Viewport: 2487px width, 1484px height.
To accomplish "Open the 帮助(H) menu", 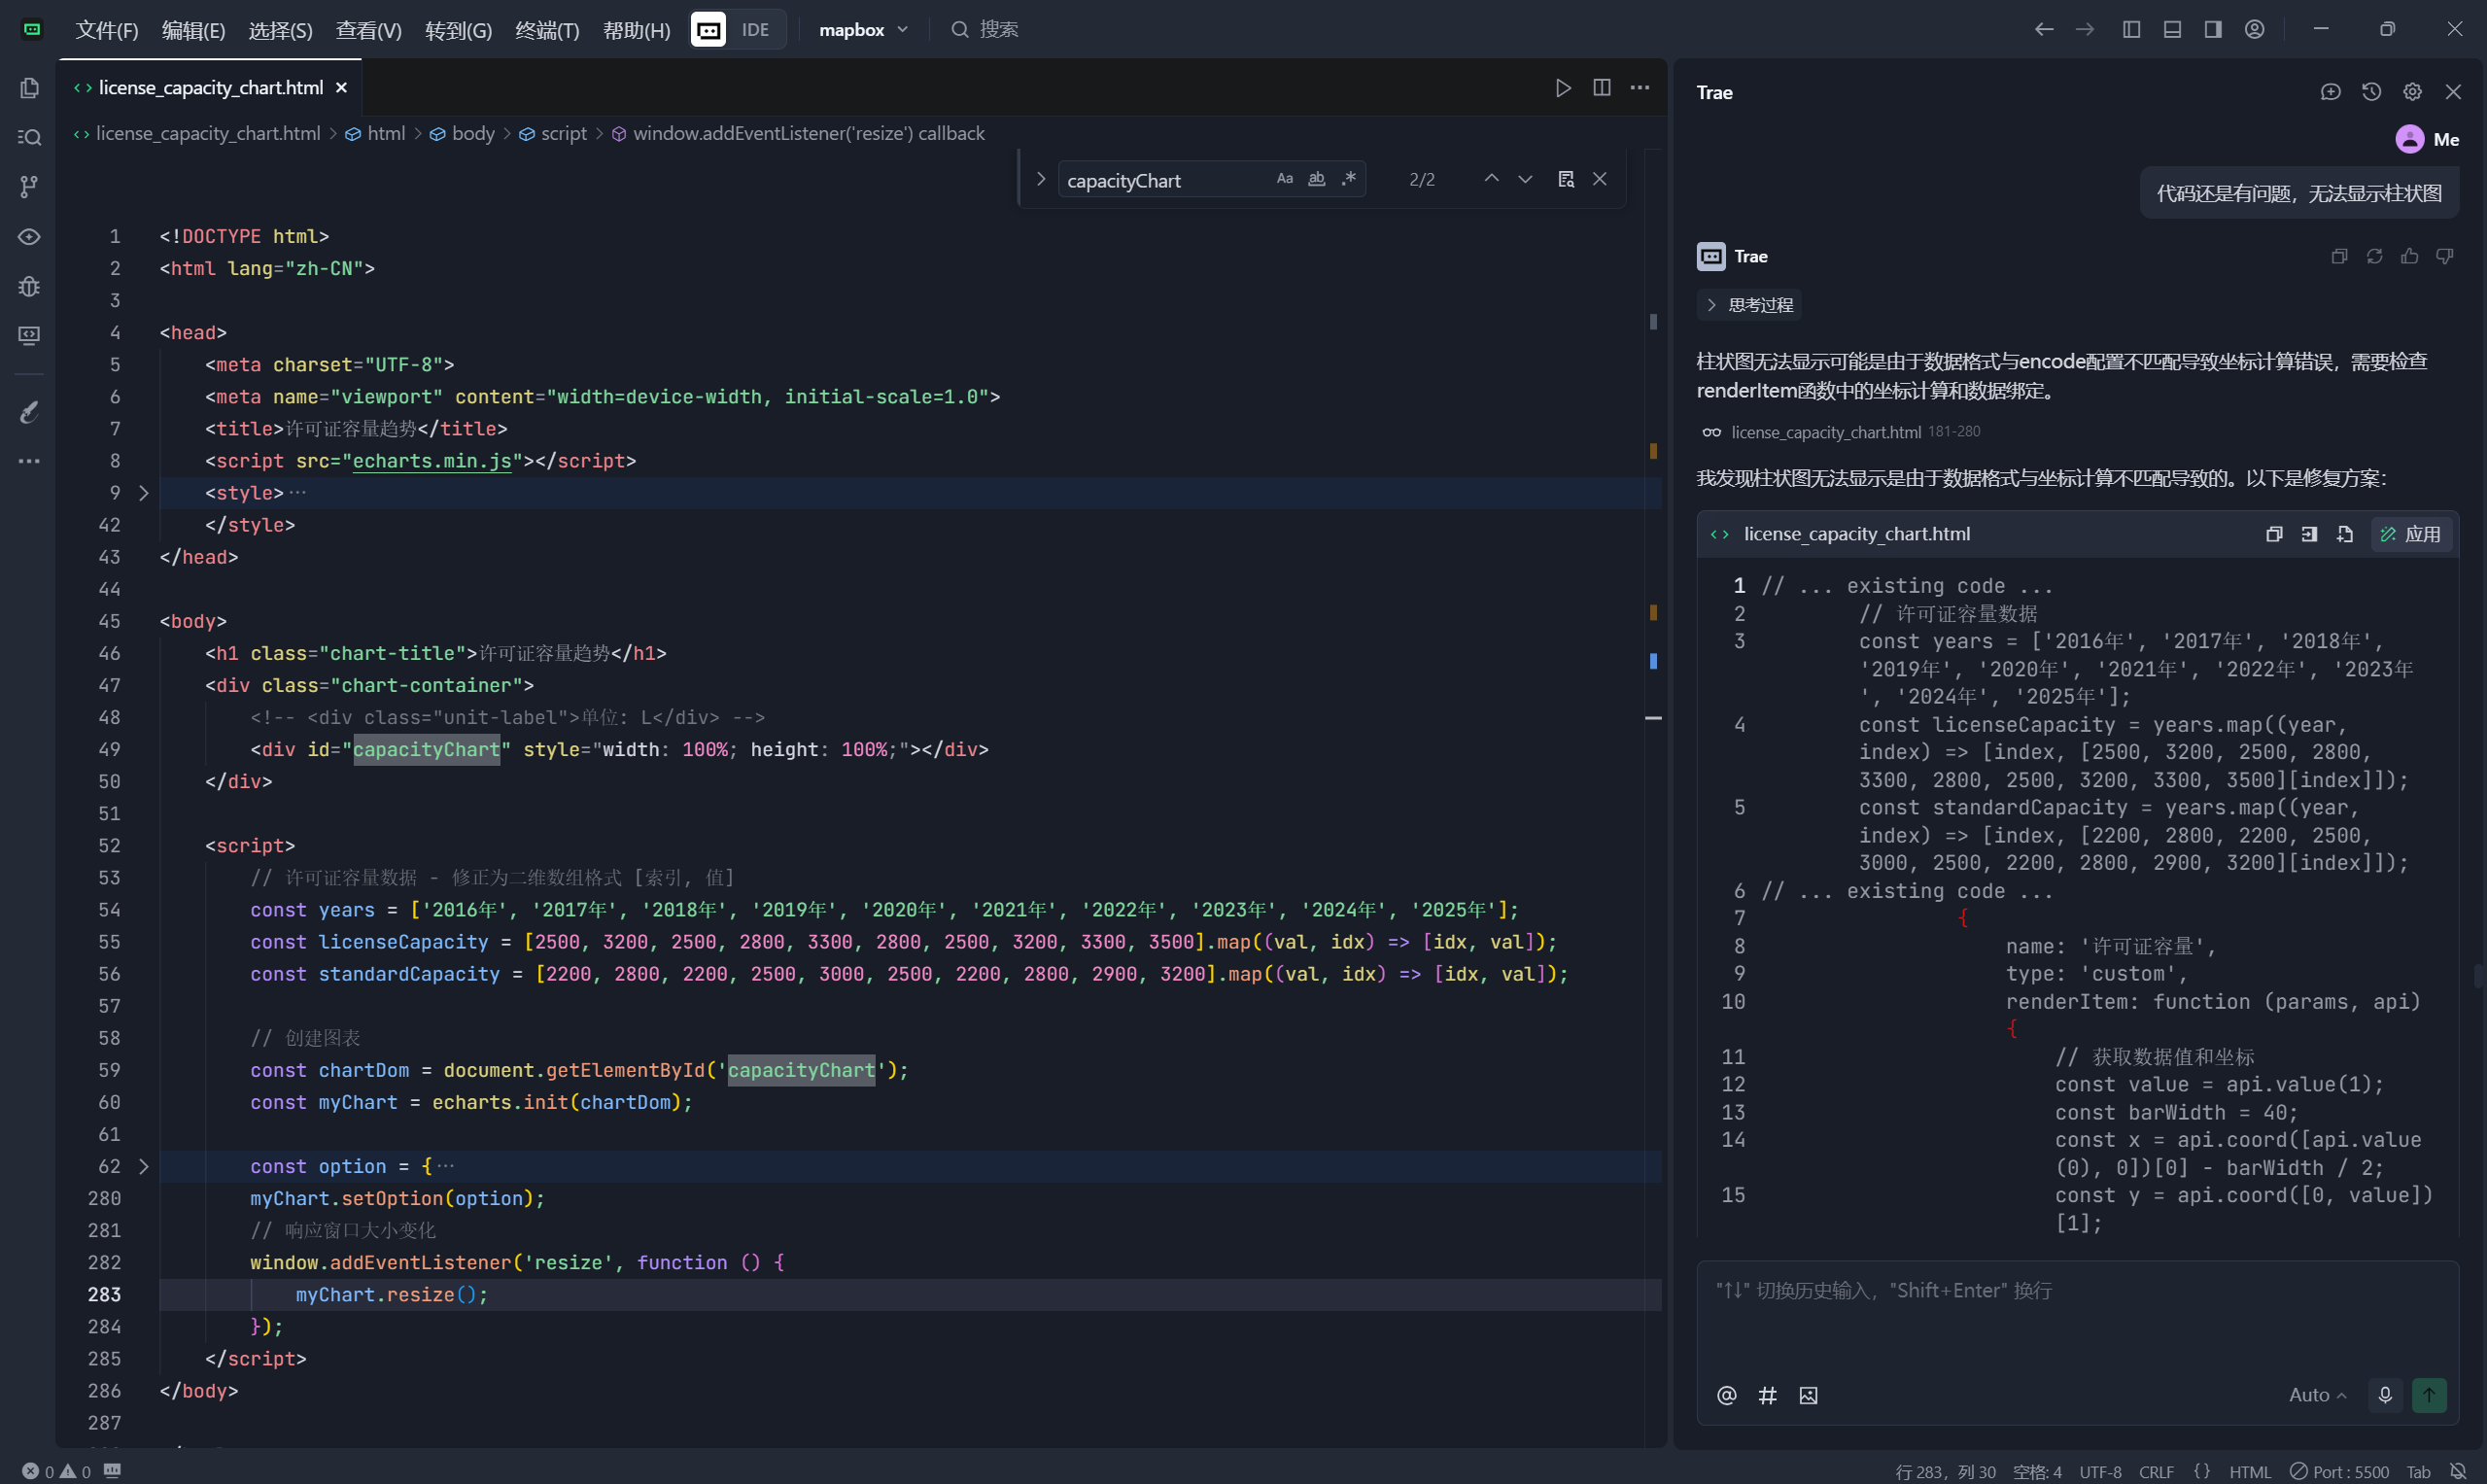I will tap(636, 30).
